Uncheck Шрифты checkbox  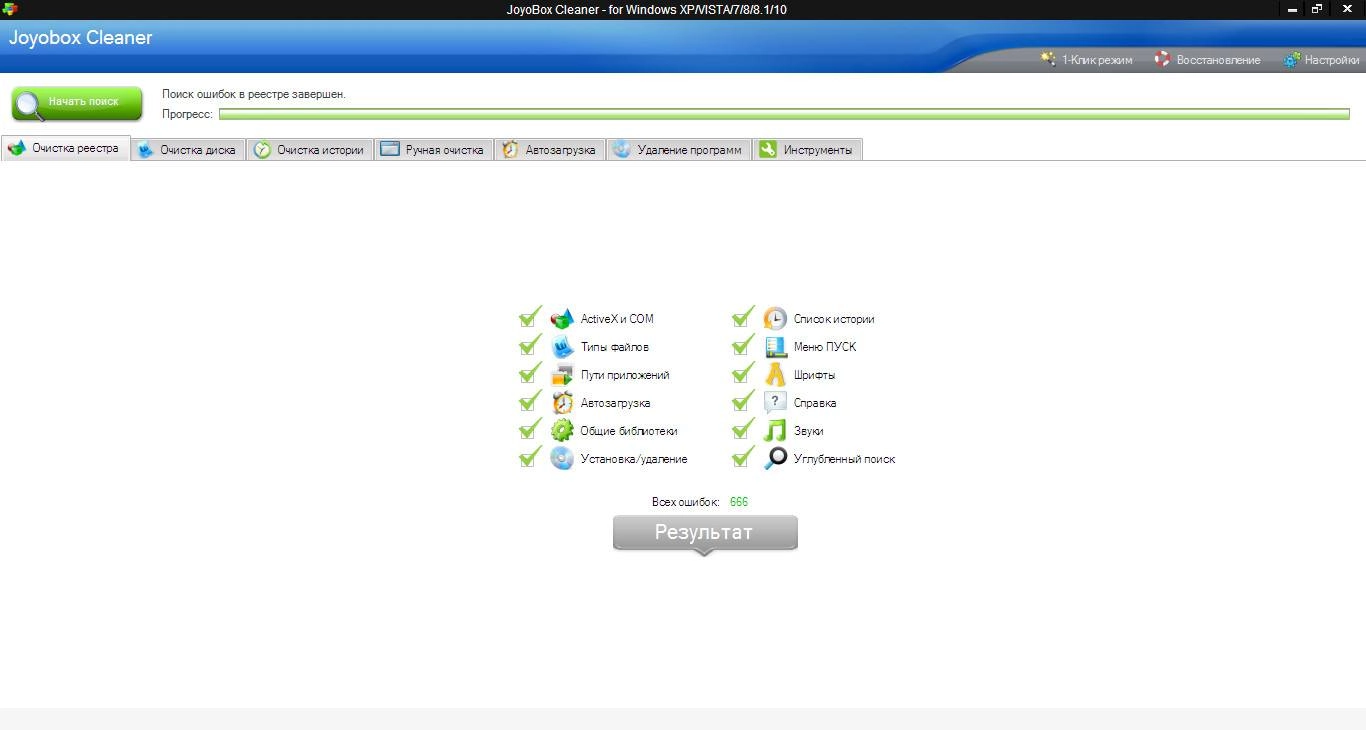tap(743, 373)
